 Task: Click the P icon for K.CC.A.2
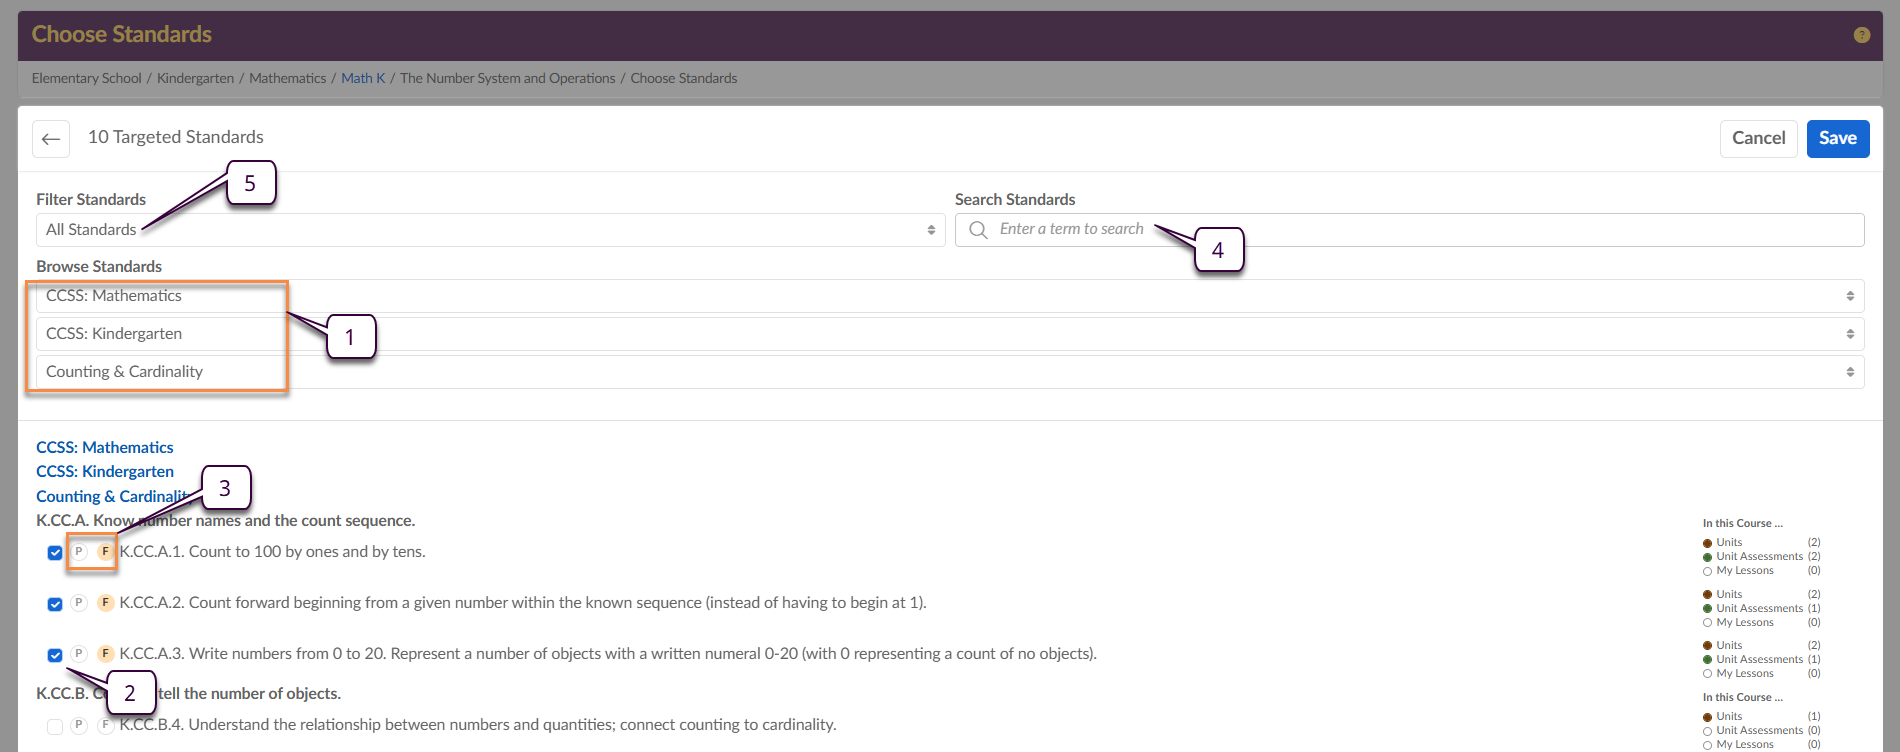pos(79,603)
